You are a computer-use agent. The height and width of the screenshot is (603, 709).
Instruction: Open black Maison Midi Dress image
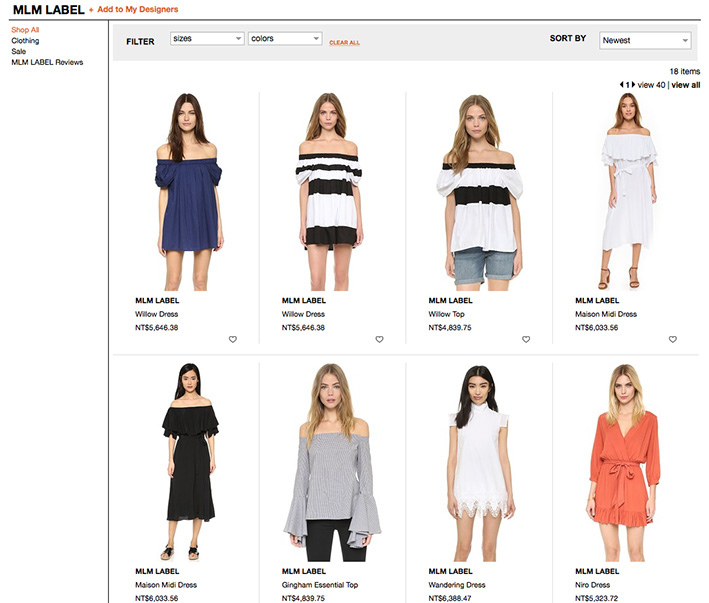click(x=190, y=462)
